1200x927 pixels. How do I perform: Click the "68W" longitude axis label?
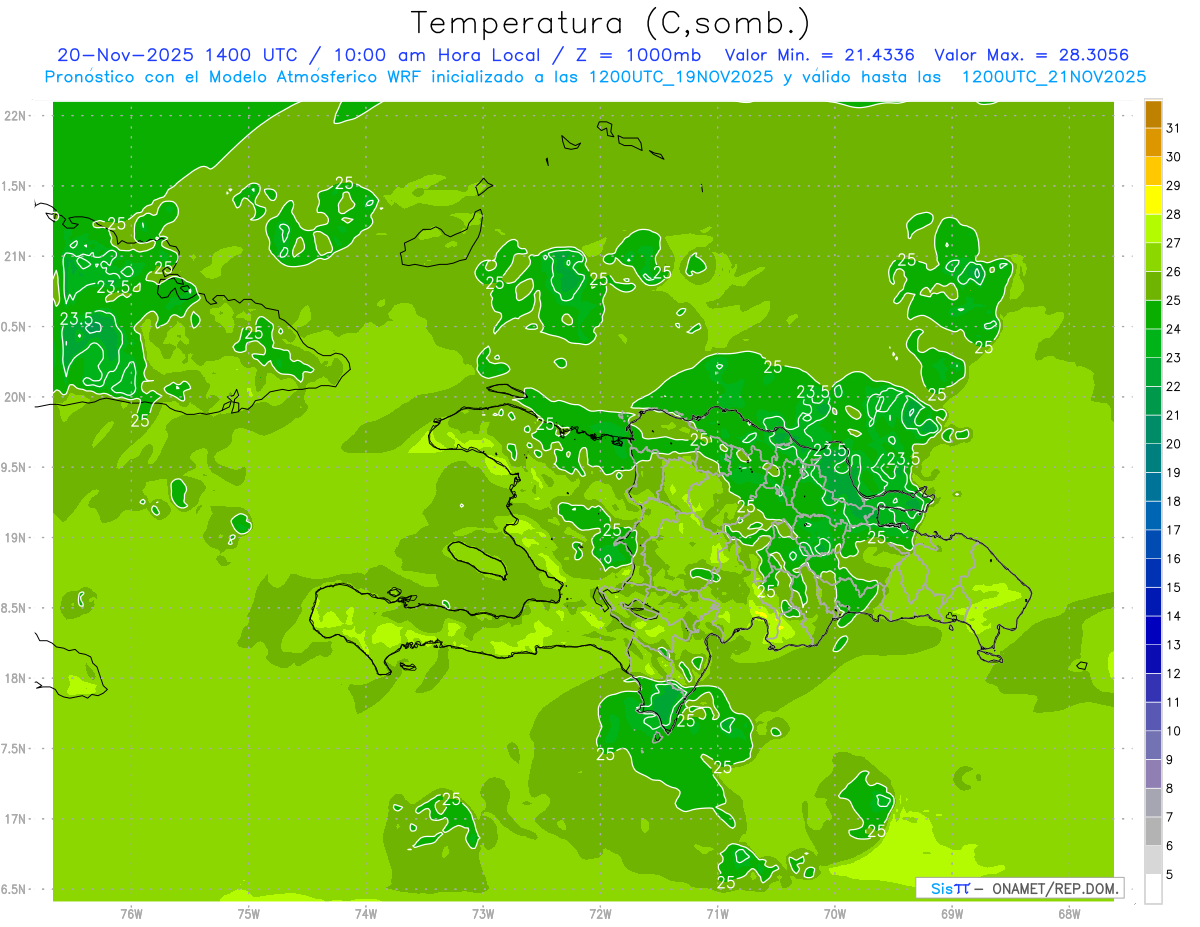pos(1068,914)
